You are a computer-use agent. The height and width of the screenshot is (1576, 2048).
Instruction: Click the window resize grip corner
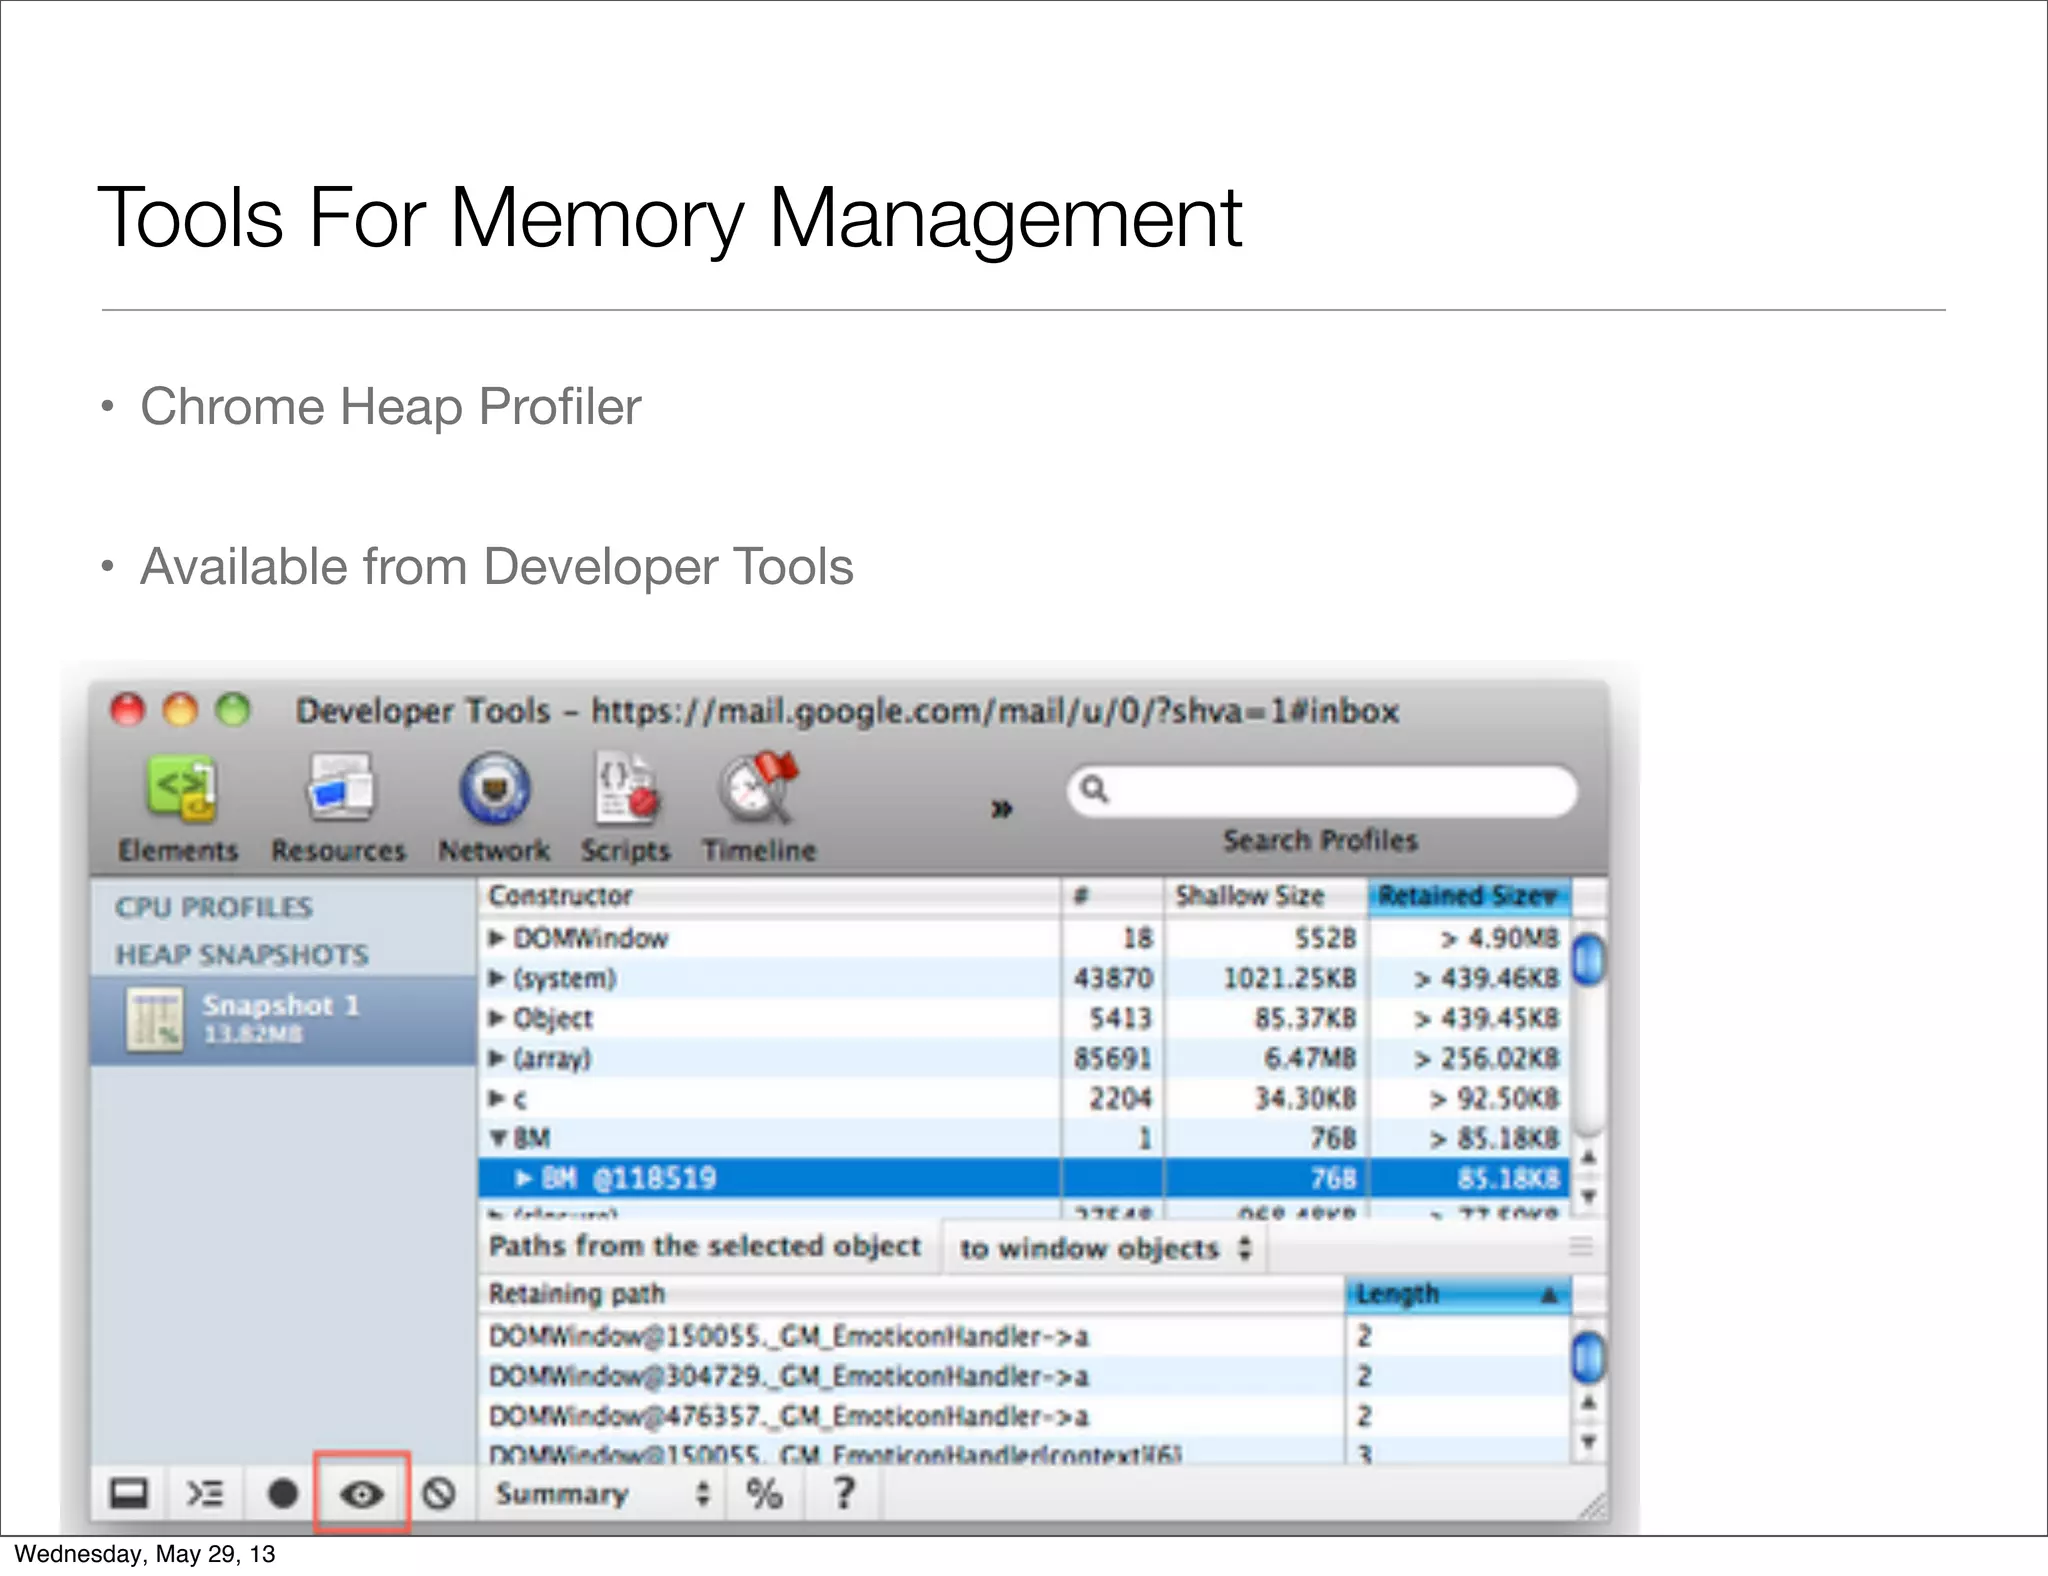(1592, 1506)
